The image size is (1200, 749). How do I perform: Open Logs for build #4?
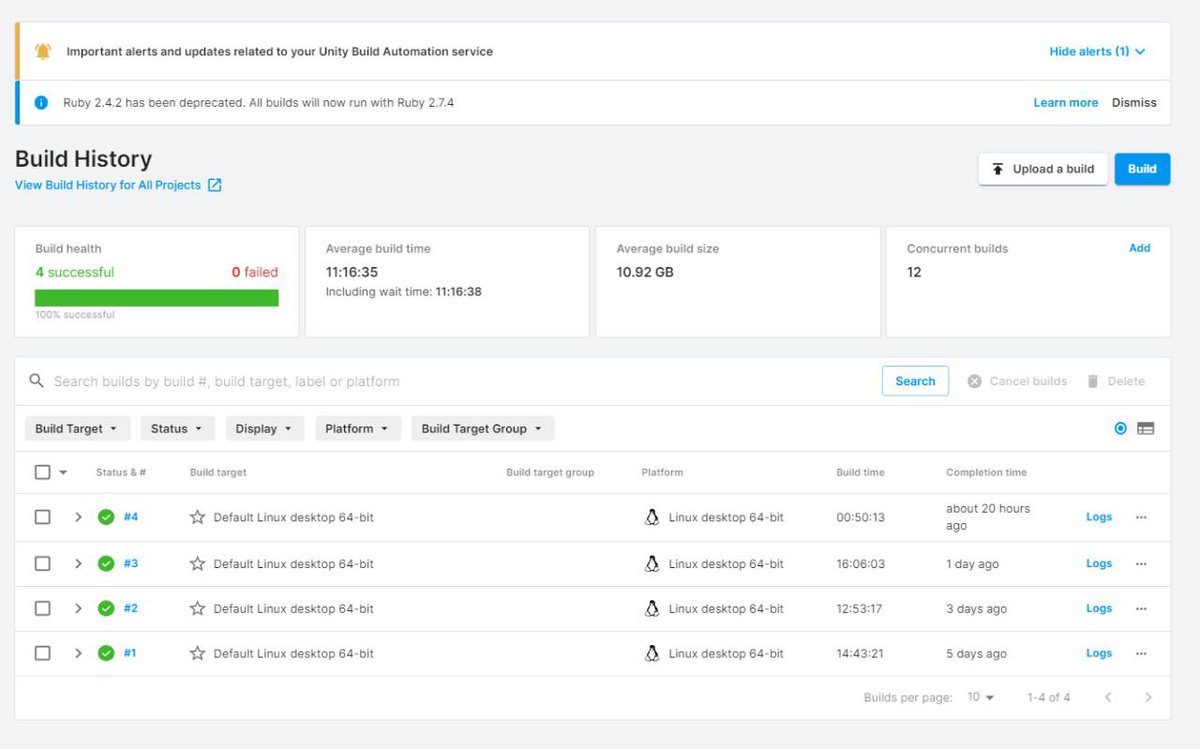(1099, 517)
